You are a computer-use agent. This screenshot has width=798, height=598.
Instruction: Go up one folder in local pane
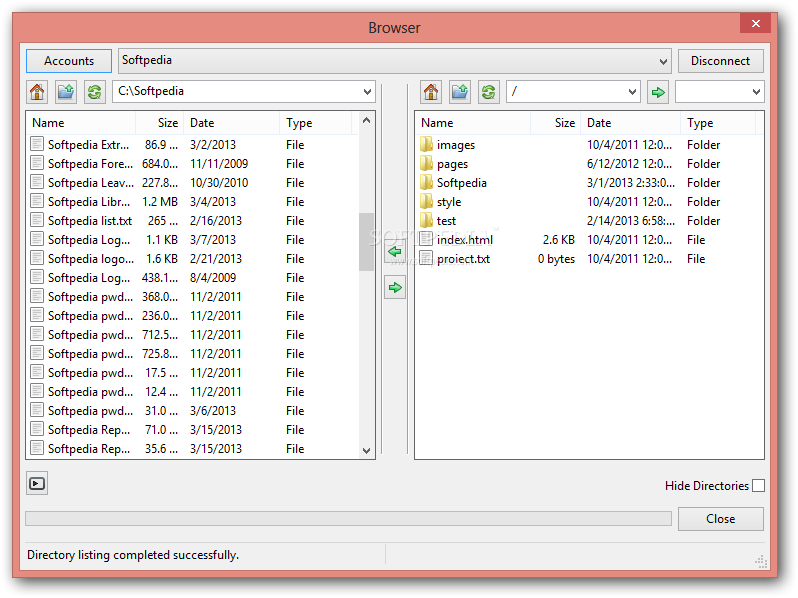(66, 92)
